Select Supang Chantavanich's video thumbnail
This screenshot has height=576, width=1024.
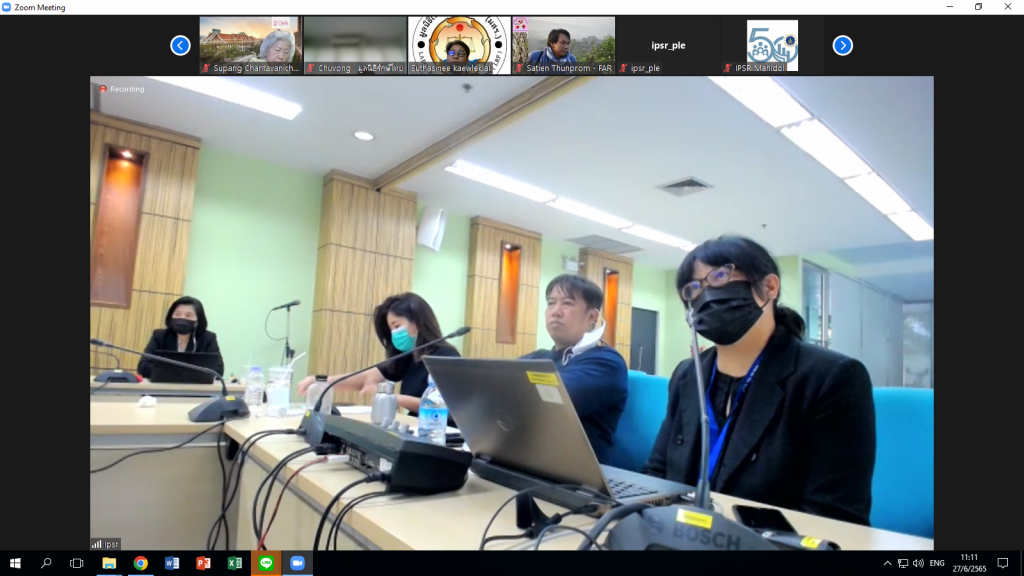[251, 45]
